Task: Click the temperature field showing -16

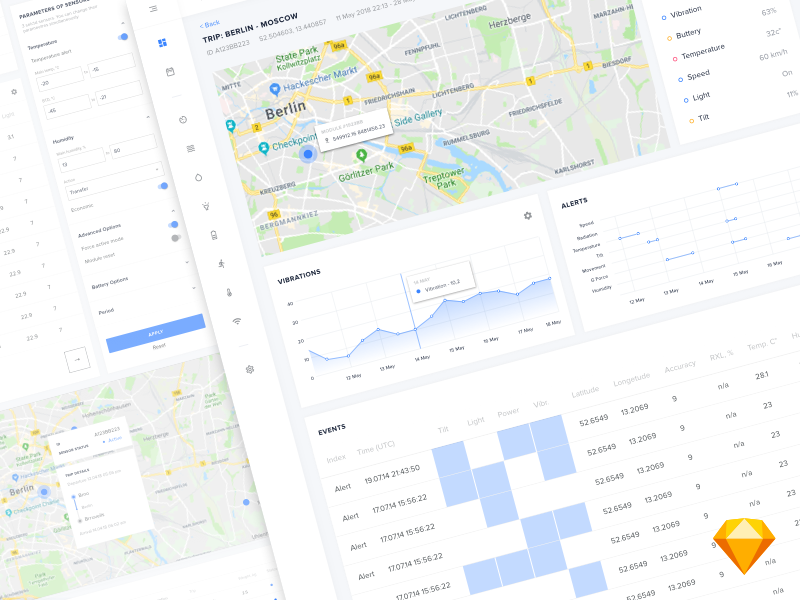Action: (x=112, y=66)
